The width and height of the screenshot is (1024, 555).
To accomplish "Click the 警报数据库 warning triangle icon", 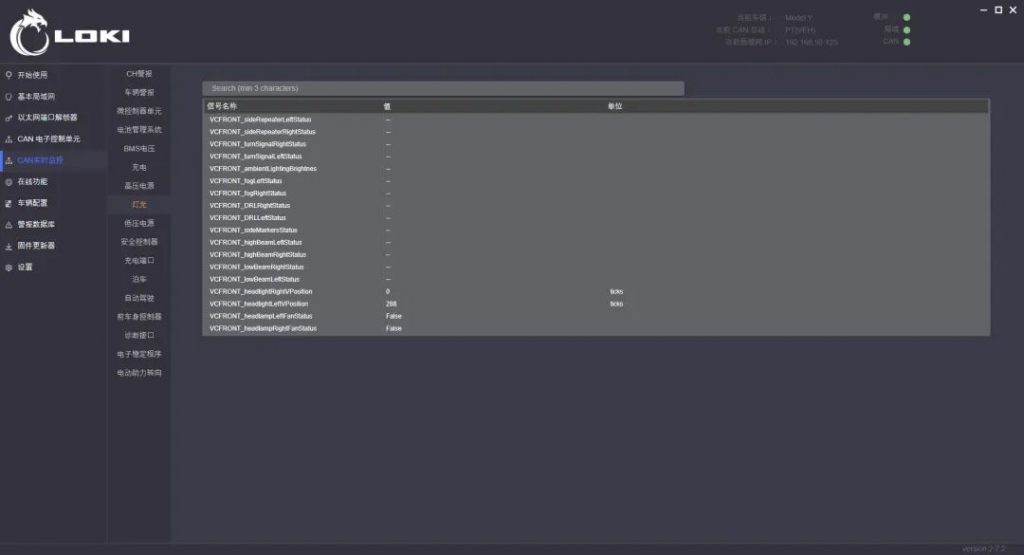I will tap(8, 225).
